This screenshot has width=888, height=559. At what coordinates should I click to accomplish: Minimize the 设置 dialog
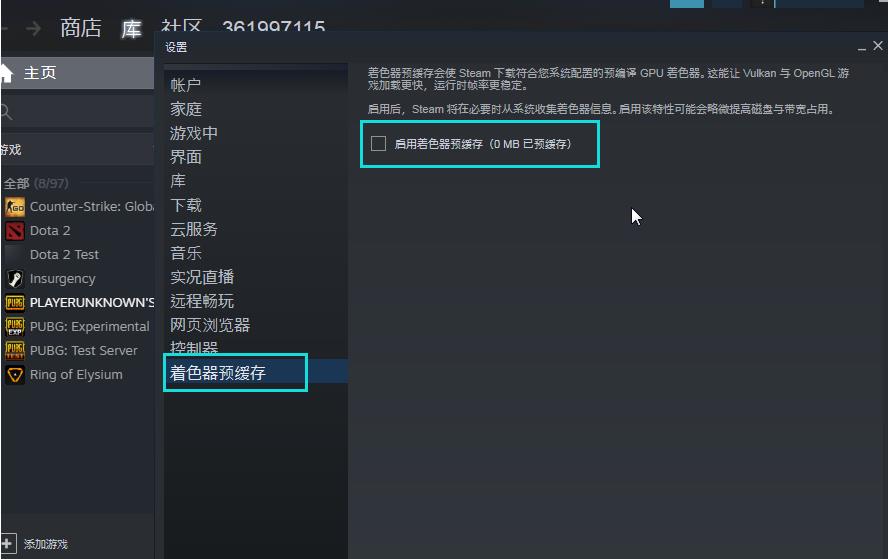point(861,48)
